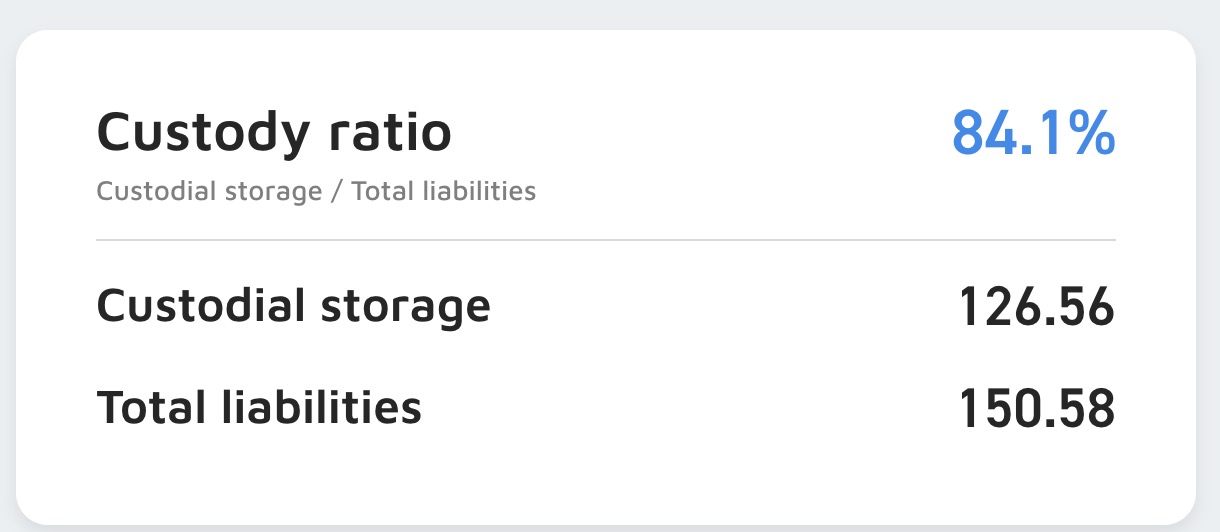Viewport: 1220px width, 532px height.
Task: Click the percent sign of the blue ratio
Action: point(1089,132)
